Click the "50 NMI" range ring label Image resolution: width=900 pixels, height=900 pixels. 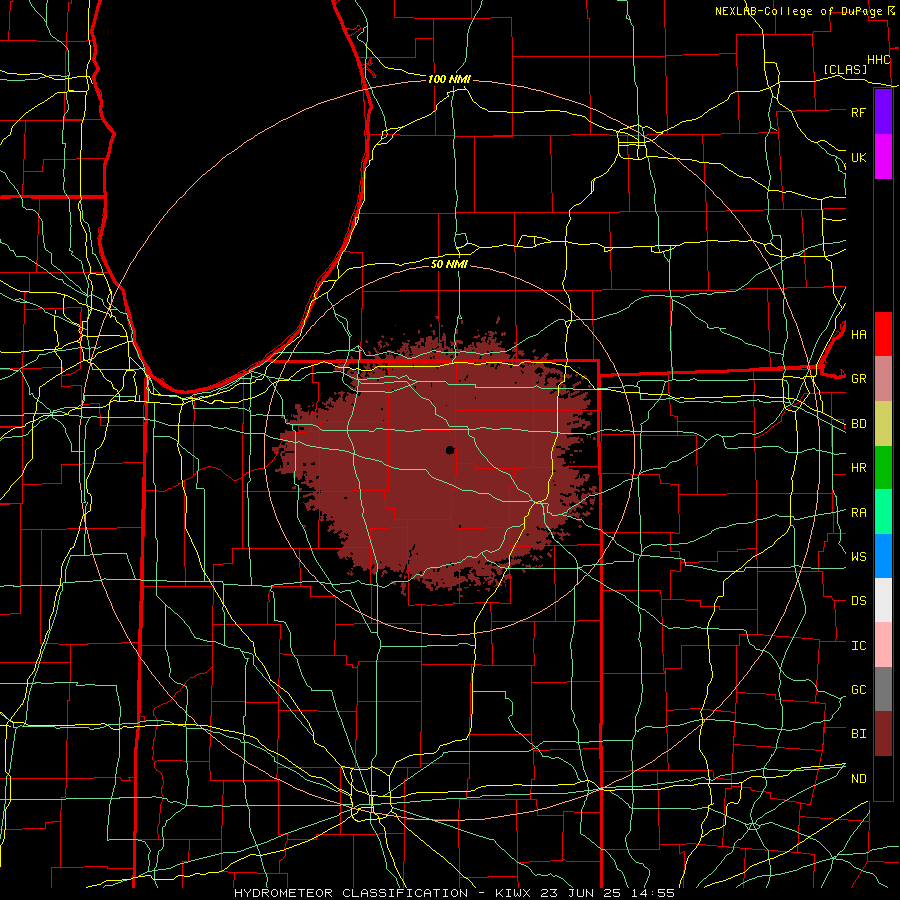[x=449, y=264]
